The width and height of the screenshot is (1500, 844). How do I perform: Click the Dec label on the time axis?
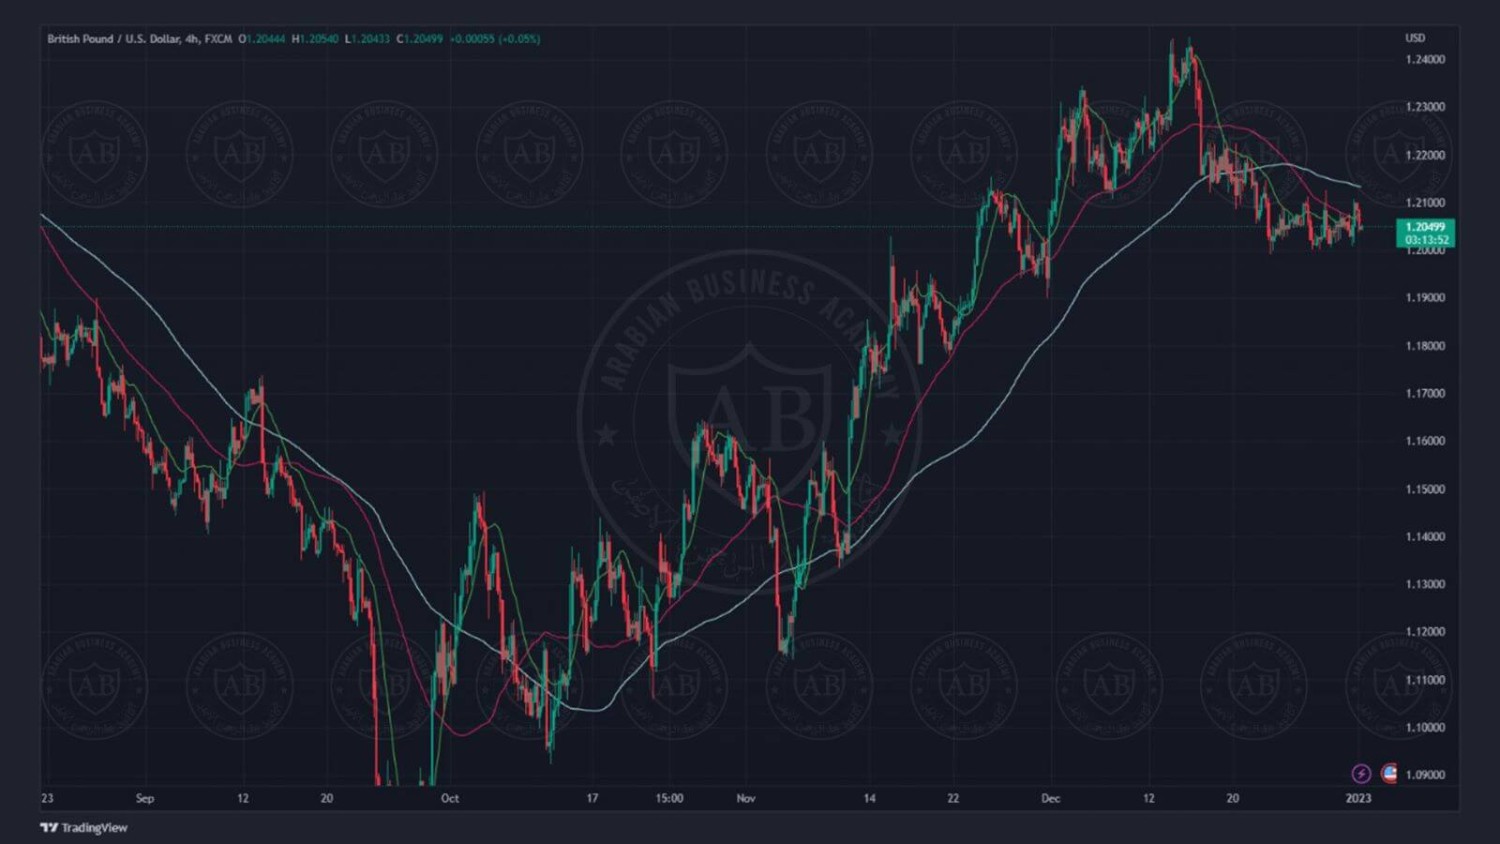[1051, 798]
